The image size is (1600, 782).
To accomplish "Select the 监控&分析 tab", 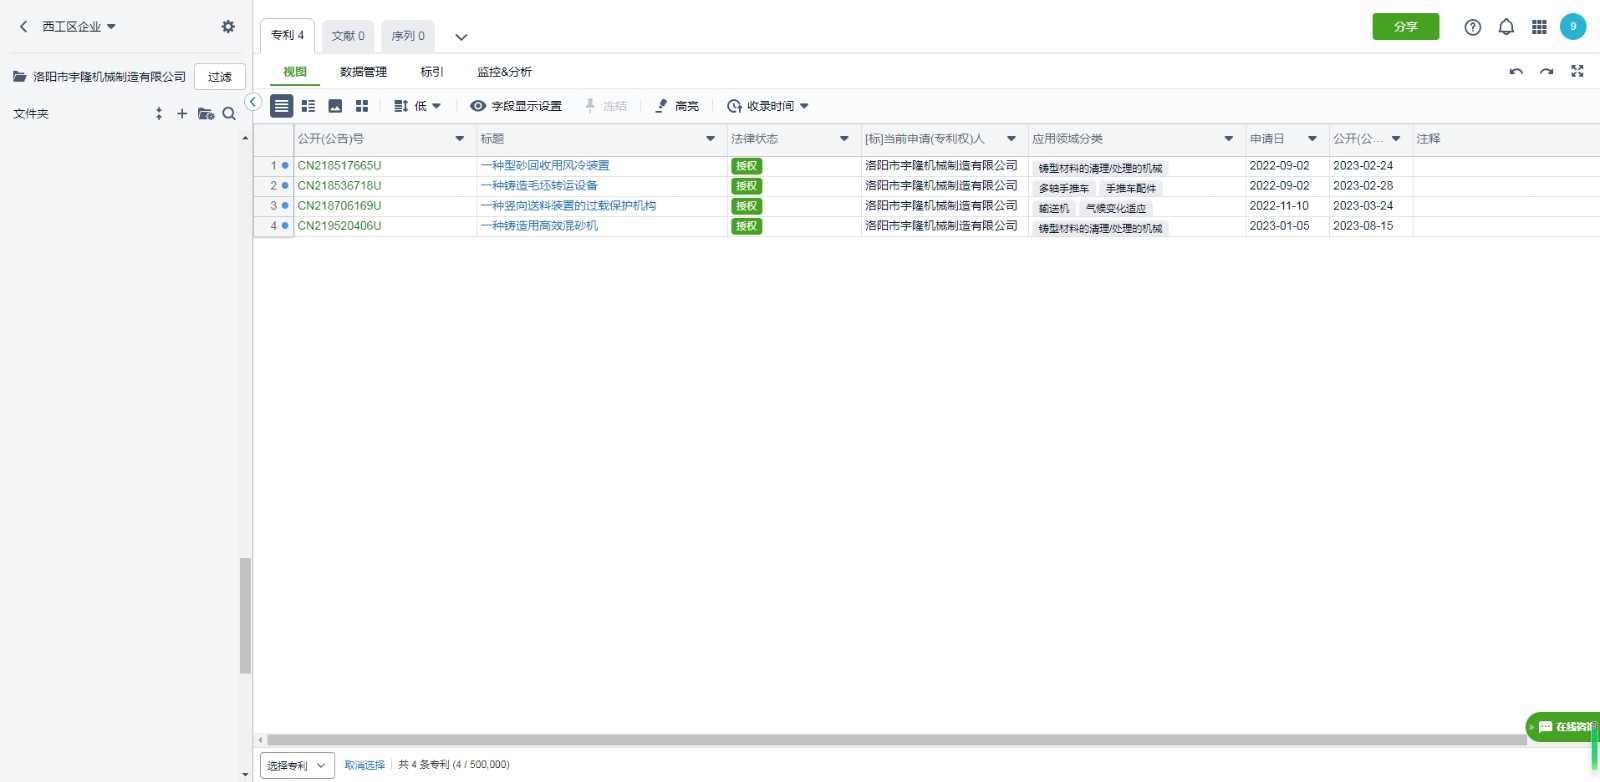I will (x=505, y=72).
